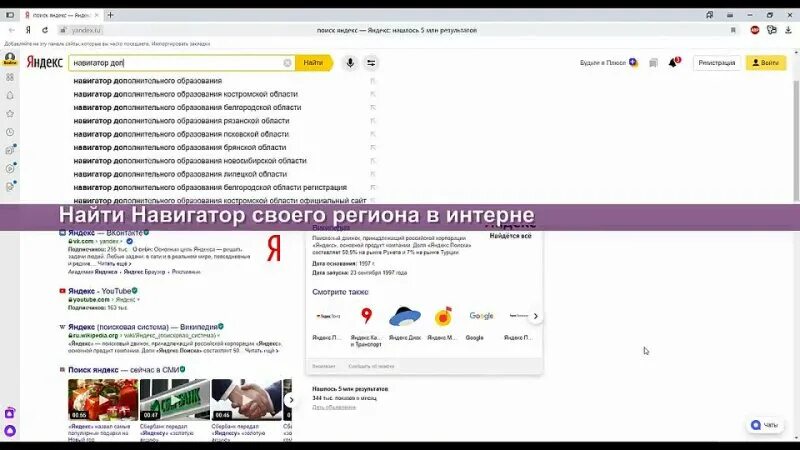Image resolution: width=800 pixels, height=450 pixels.
Task: Show more news videos with the carousel arrow
Action: pos(290,399)
